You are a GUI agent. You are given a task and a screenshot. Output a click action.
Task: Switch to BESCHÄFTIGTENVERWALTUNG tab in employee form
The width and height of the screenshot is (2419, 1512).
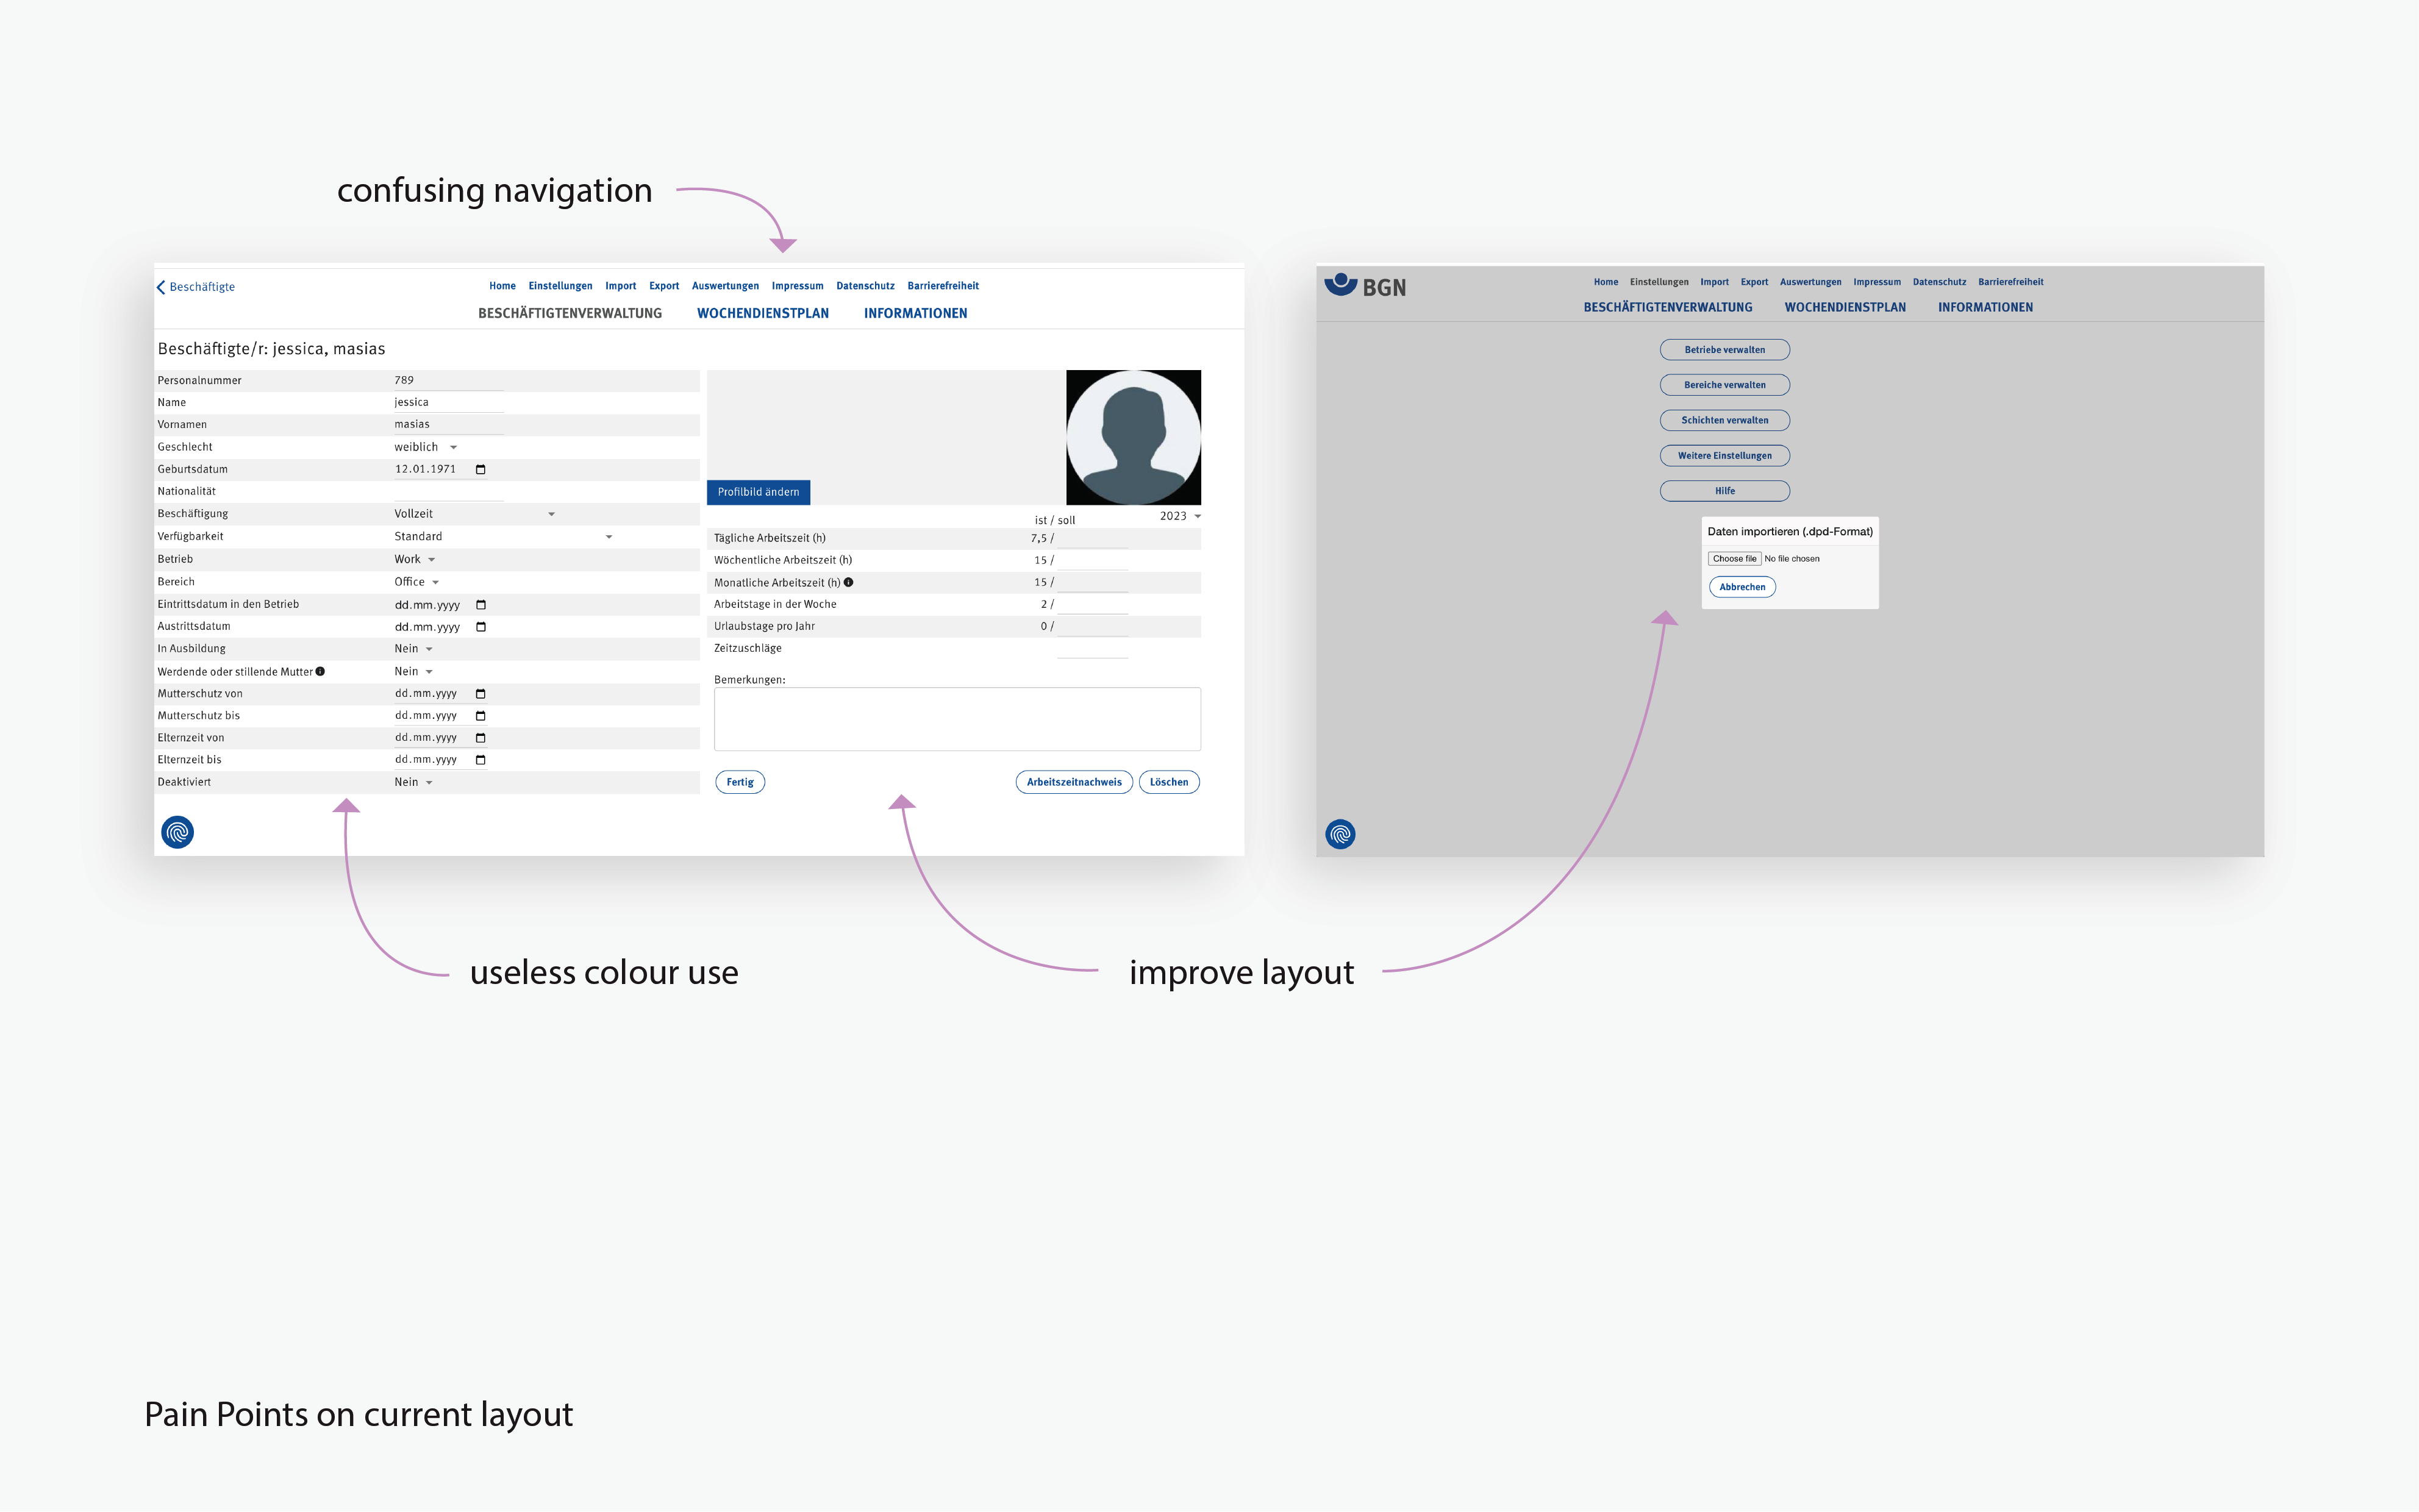click(570, 313)
